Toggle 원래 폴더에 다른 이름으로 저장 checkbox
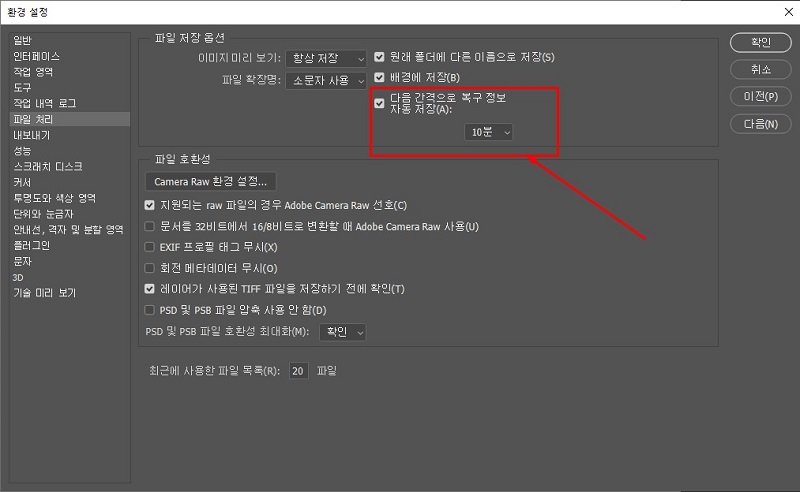 tap(379, 57)
